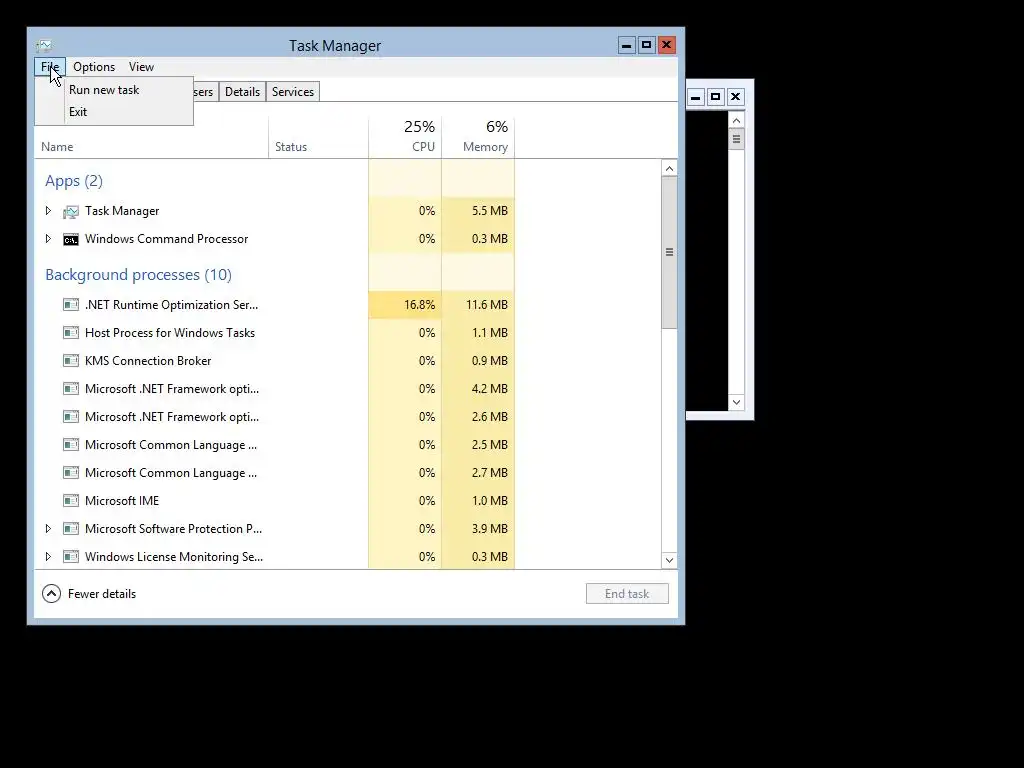This screenshot has width=1024, height=768.
Task: Click the KMS Connection Broker icon
Action: (x=71, y=361)
